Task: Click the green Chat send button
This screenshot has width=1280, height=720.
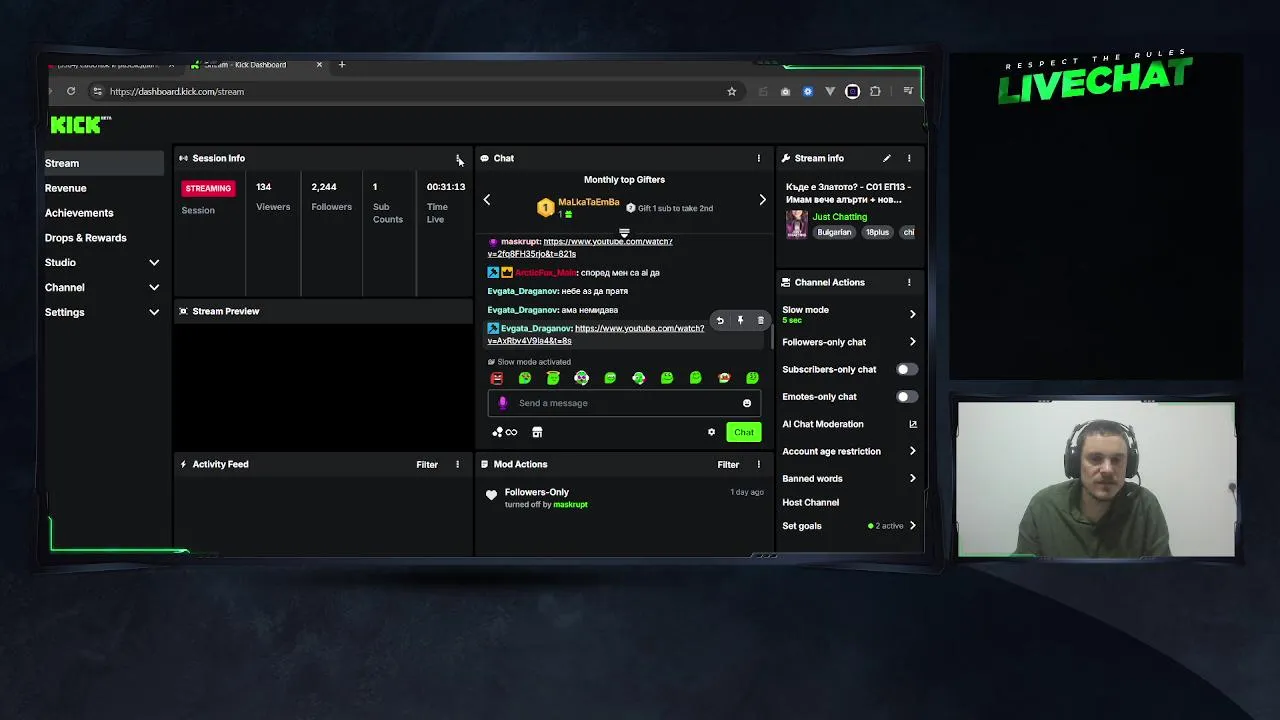Action: click(744, 432)
